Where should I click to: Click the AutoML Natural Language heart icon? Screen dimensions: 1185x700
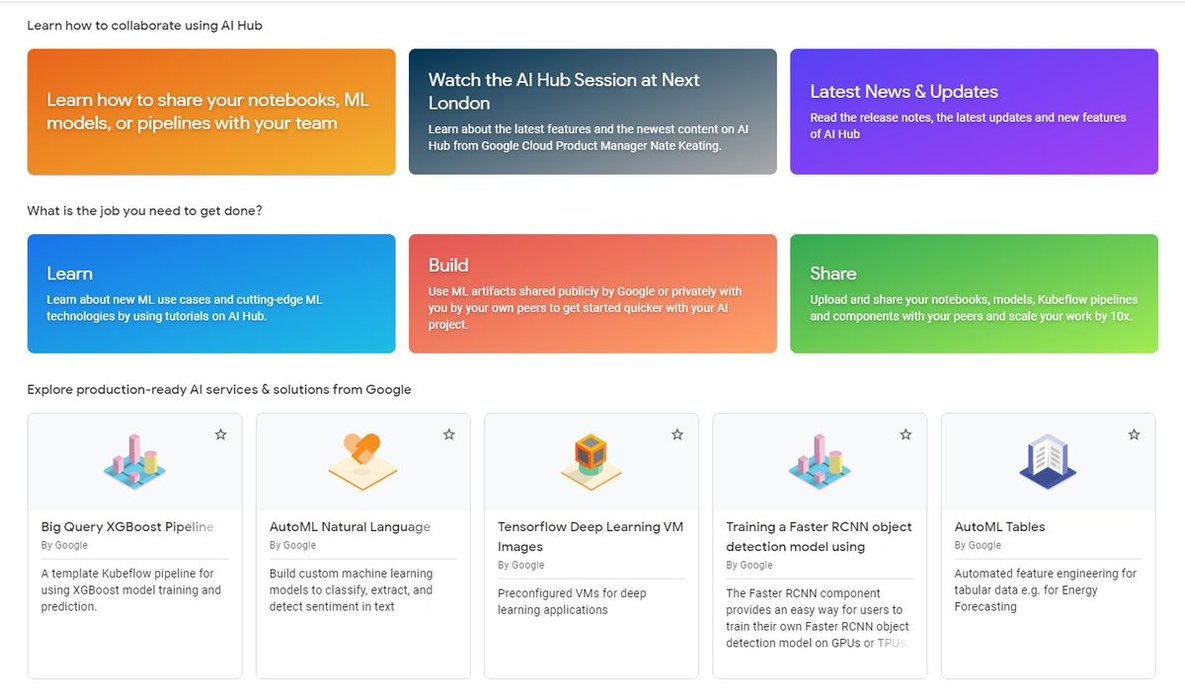(362, 461)
